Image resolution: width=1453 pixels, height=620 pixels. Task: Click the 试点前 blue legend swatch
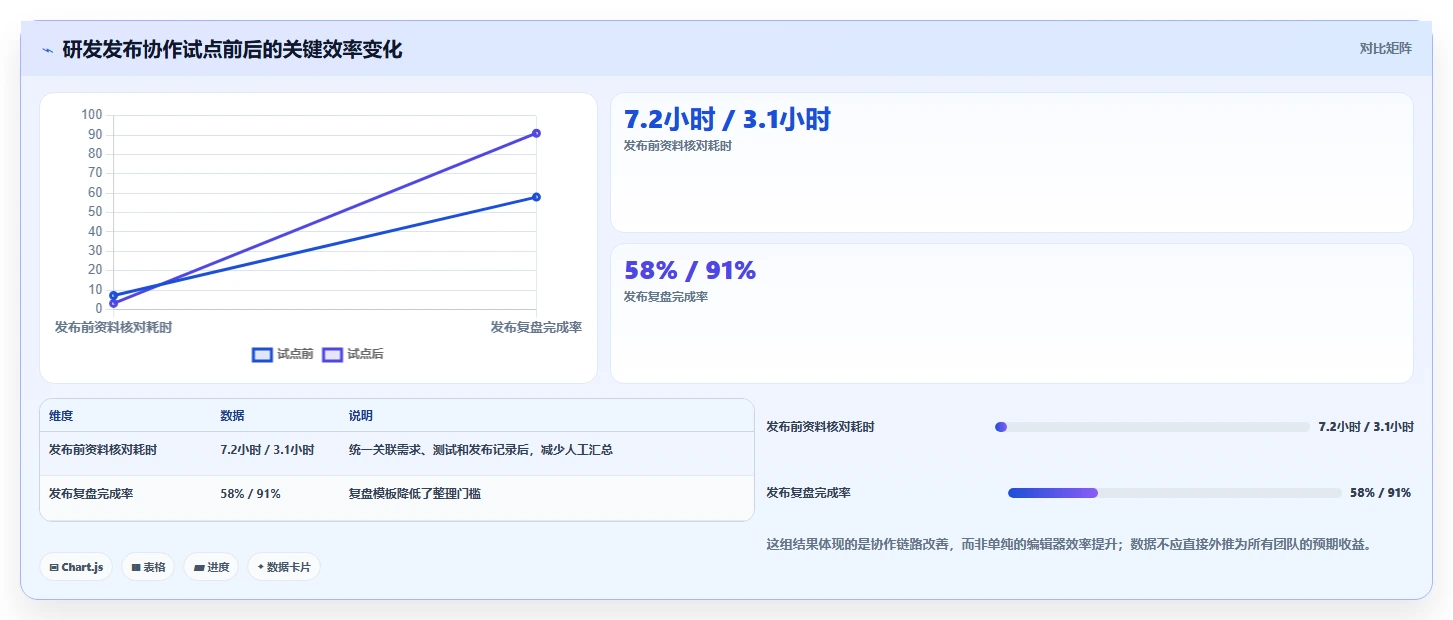pos(262,354)
